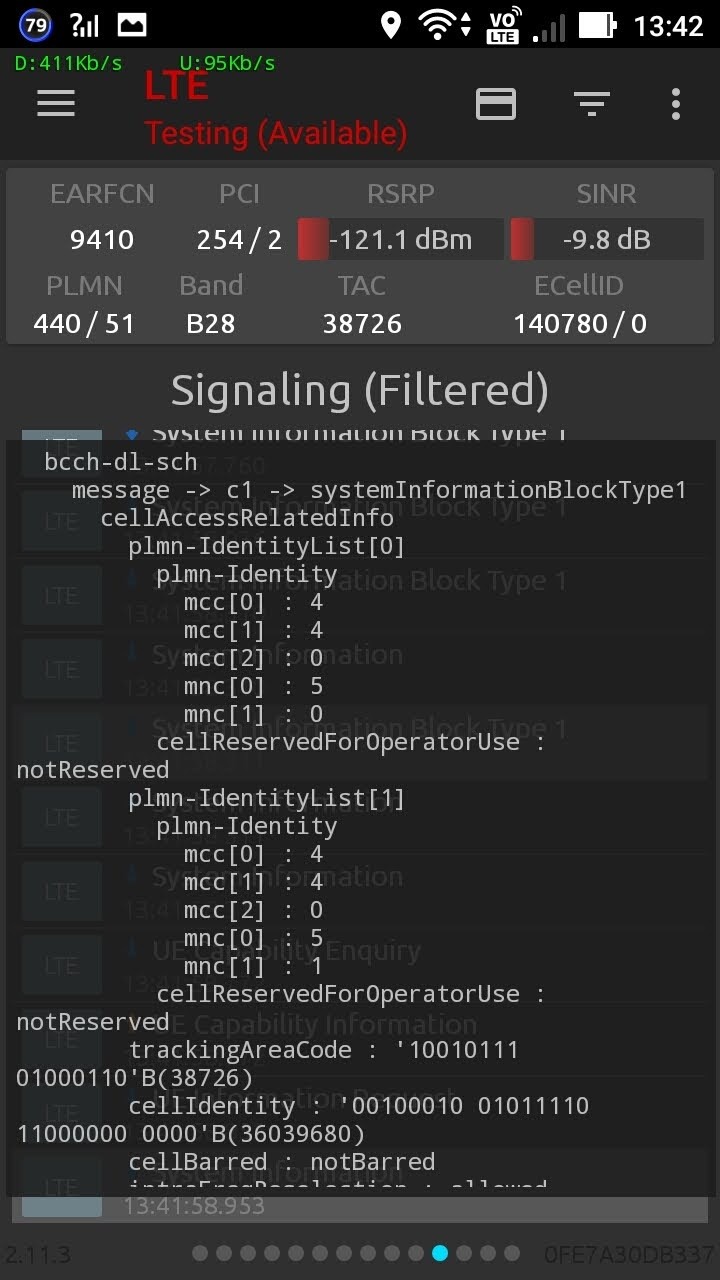The image size is (720, 1280).
Task: Click the red RSRP level bar
Action: coord(313,240)
